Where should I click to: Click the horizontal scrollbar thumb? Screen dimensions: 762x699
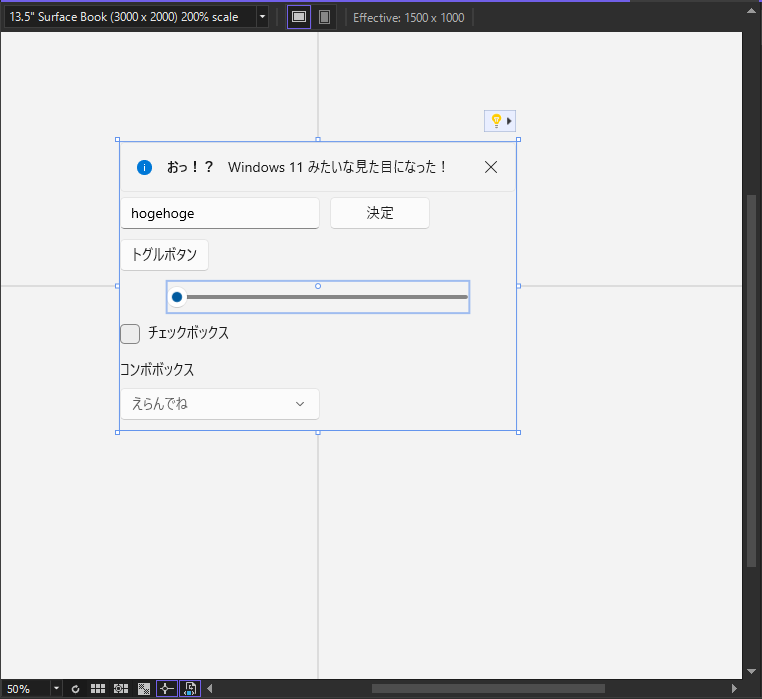[x=488, y=689]
